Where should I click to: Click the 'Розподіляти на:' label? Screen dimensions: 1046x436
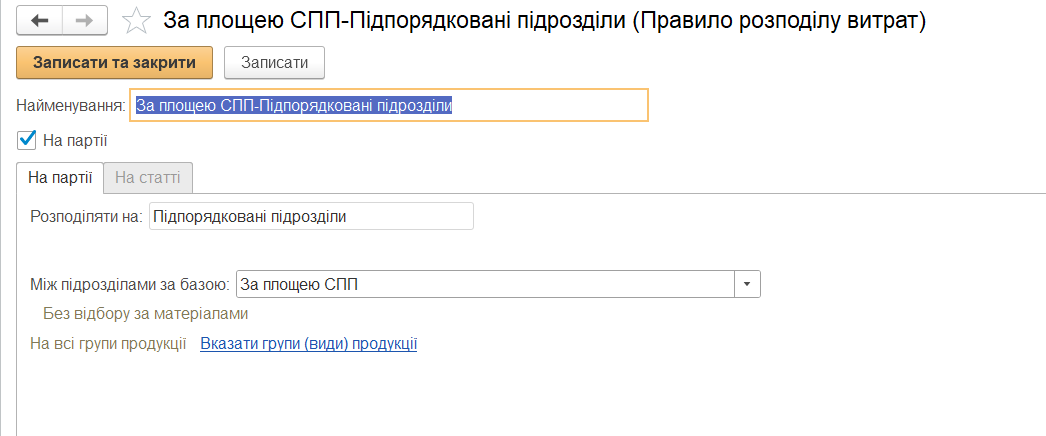pos(87,216)
